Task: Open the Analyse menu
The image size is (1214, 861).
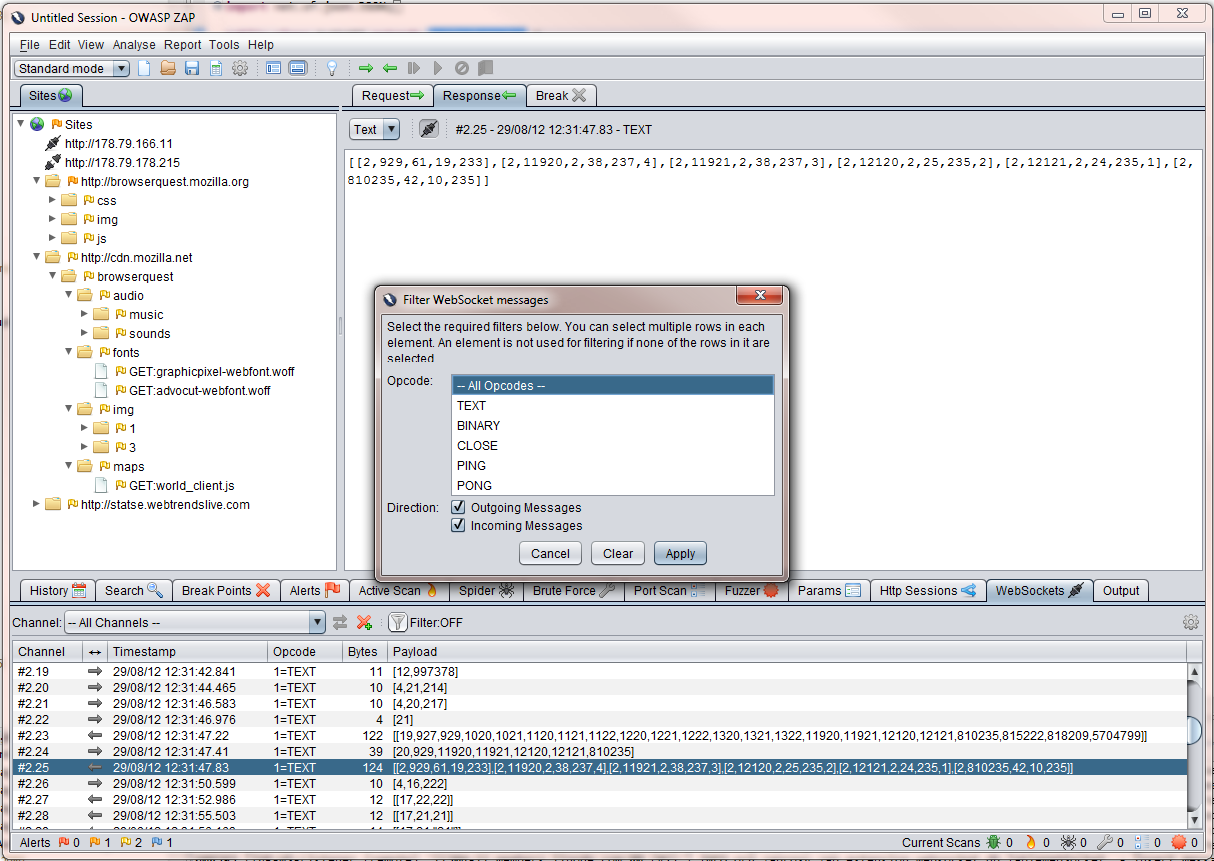Action: pyautogui.click(x=134, y=45)
